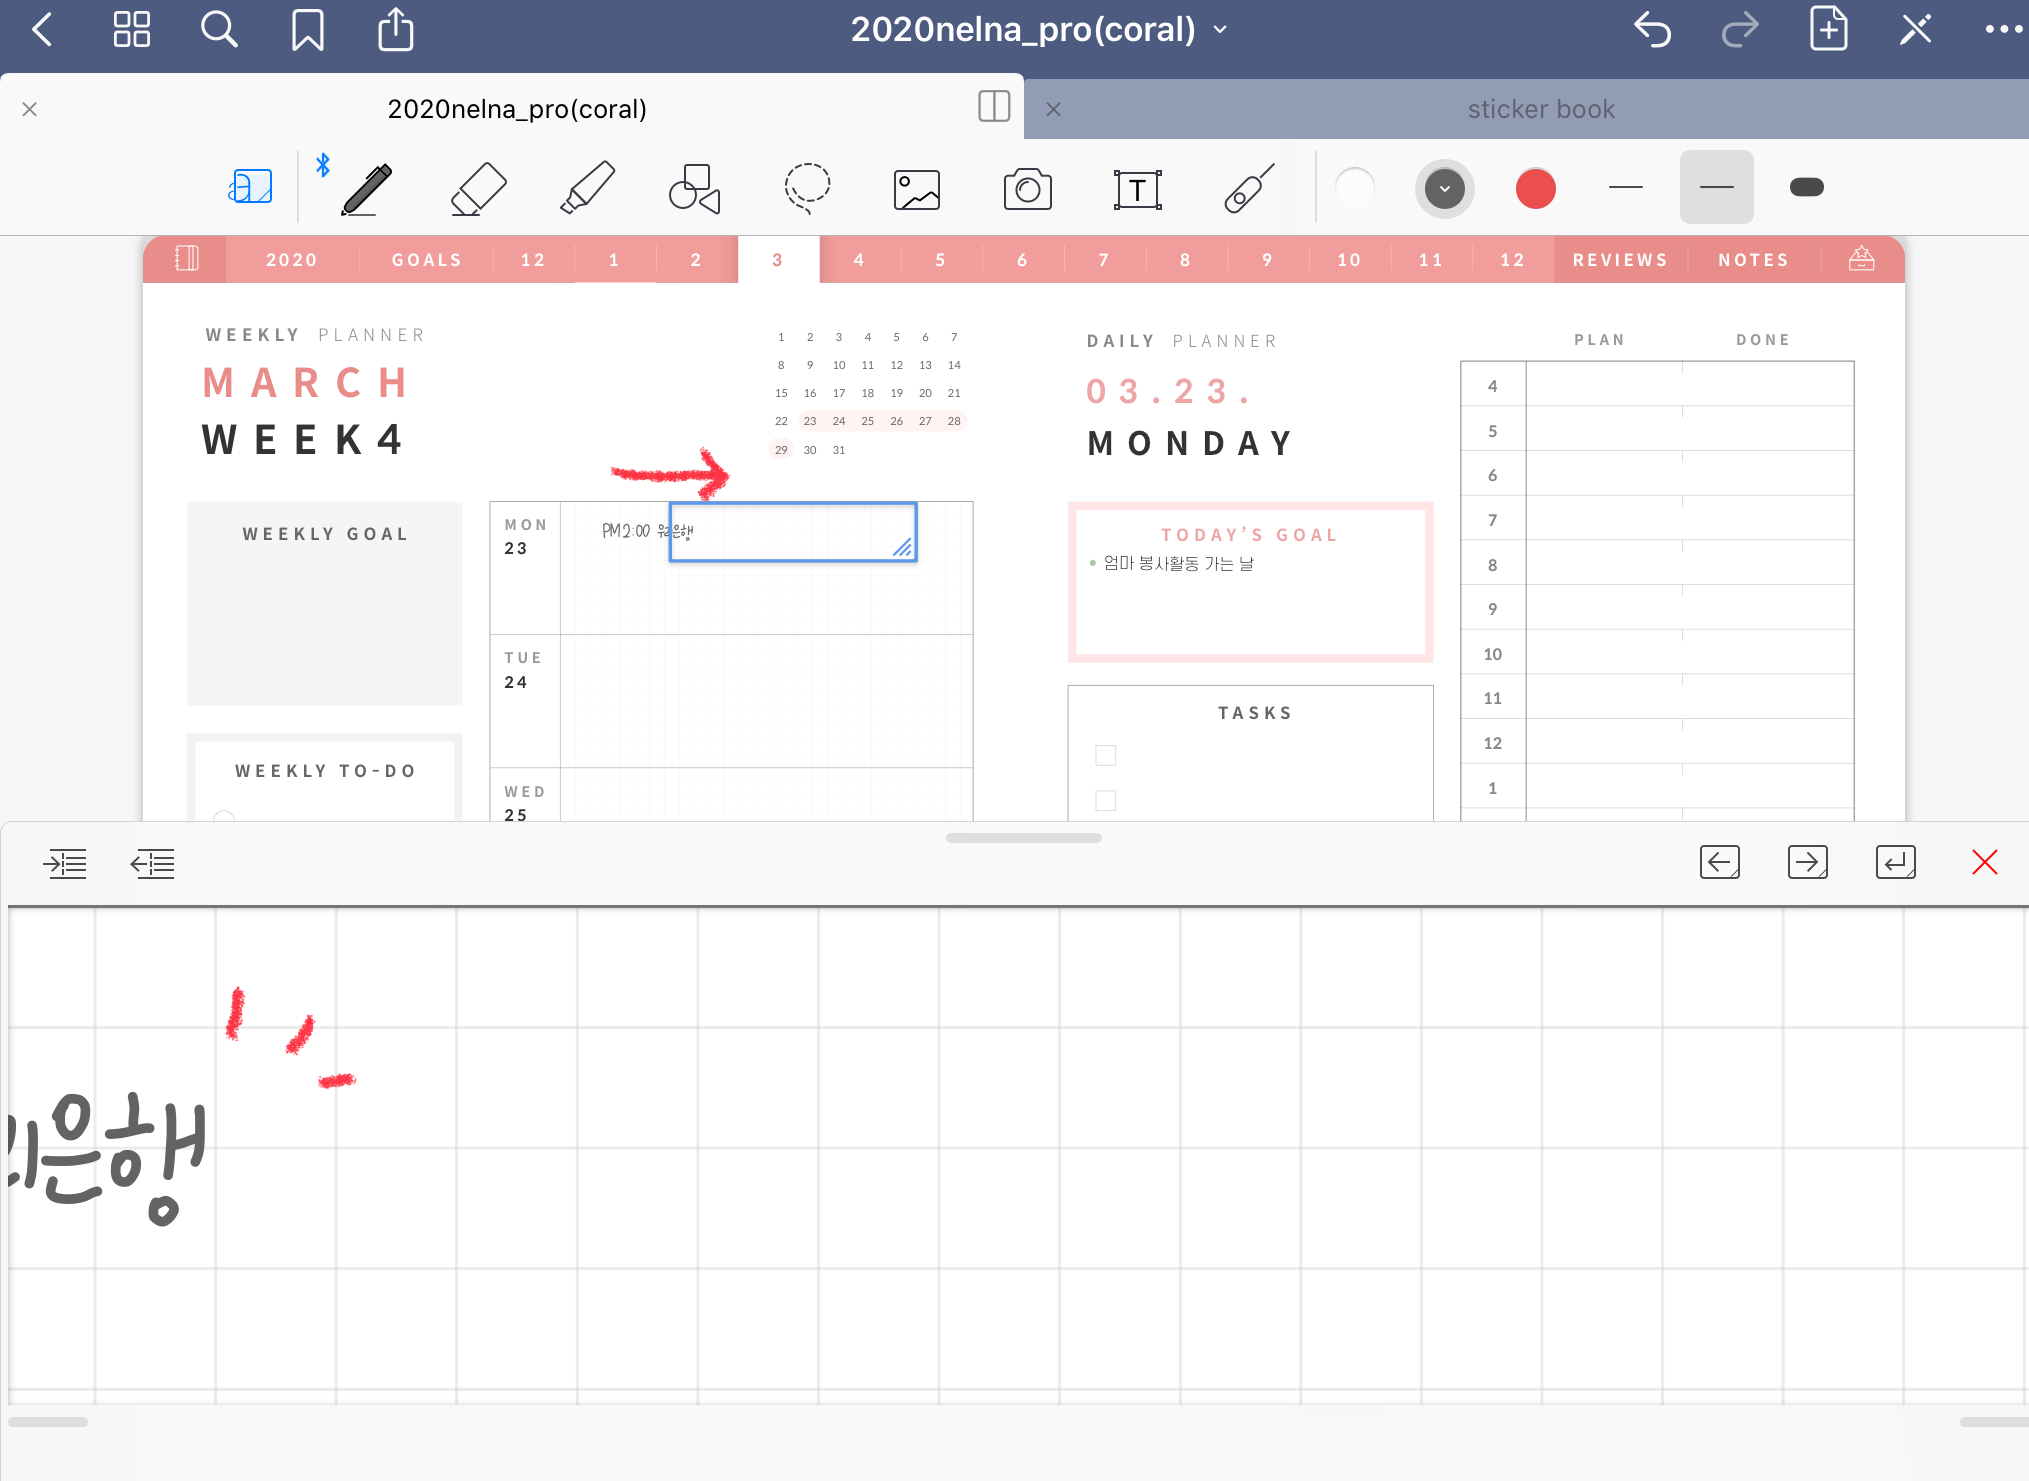Toggle the zoom window tool
This screenshot has height=1481, width=2029.
click(x=250, y=187)
